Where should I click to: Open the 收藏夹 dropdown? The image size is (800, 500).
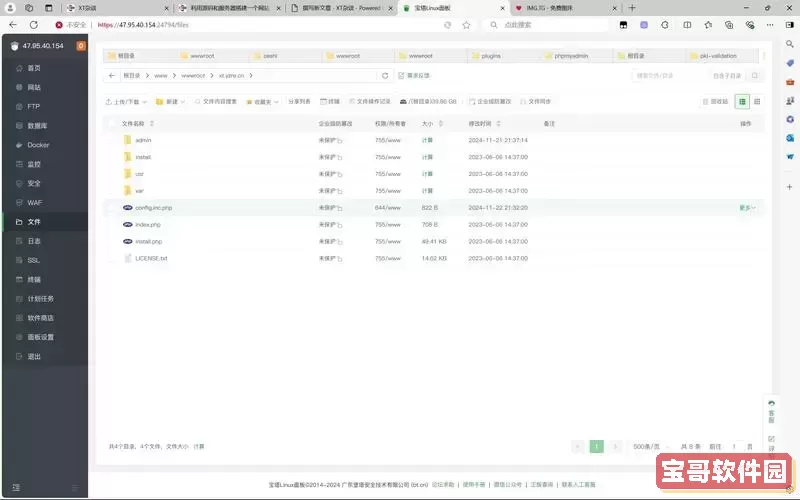click(263, 102)
